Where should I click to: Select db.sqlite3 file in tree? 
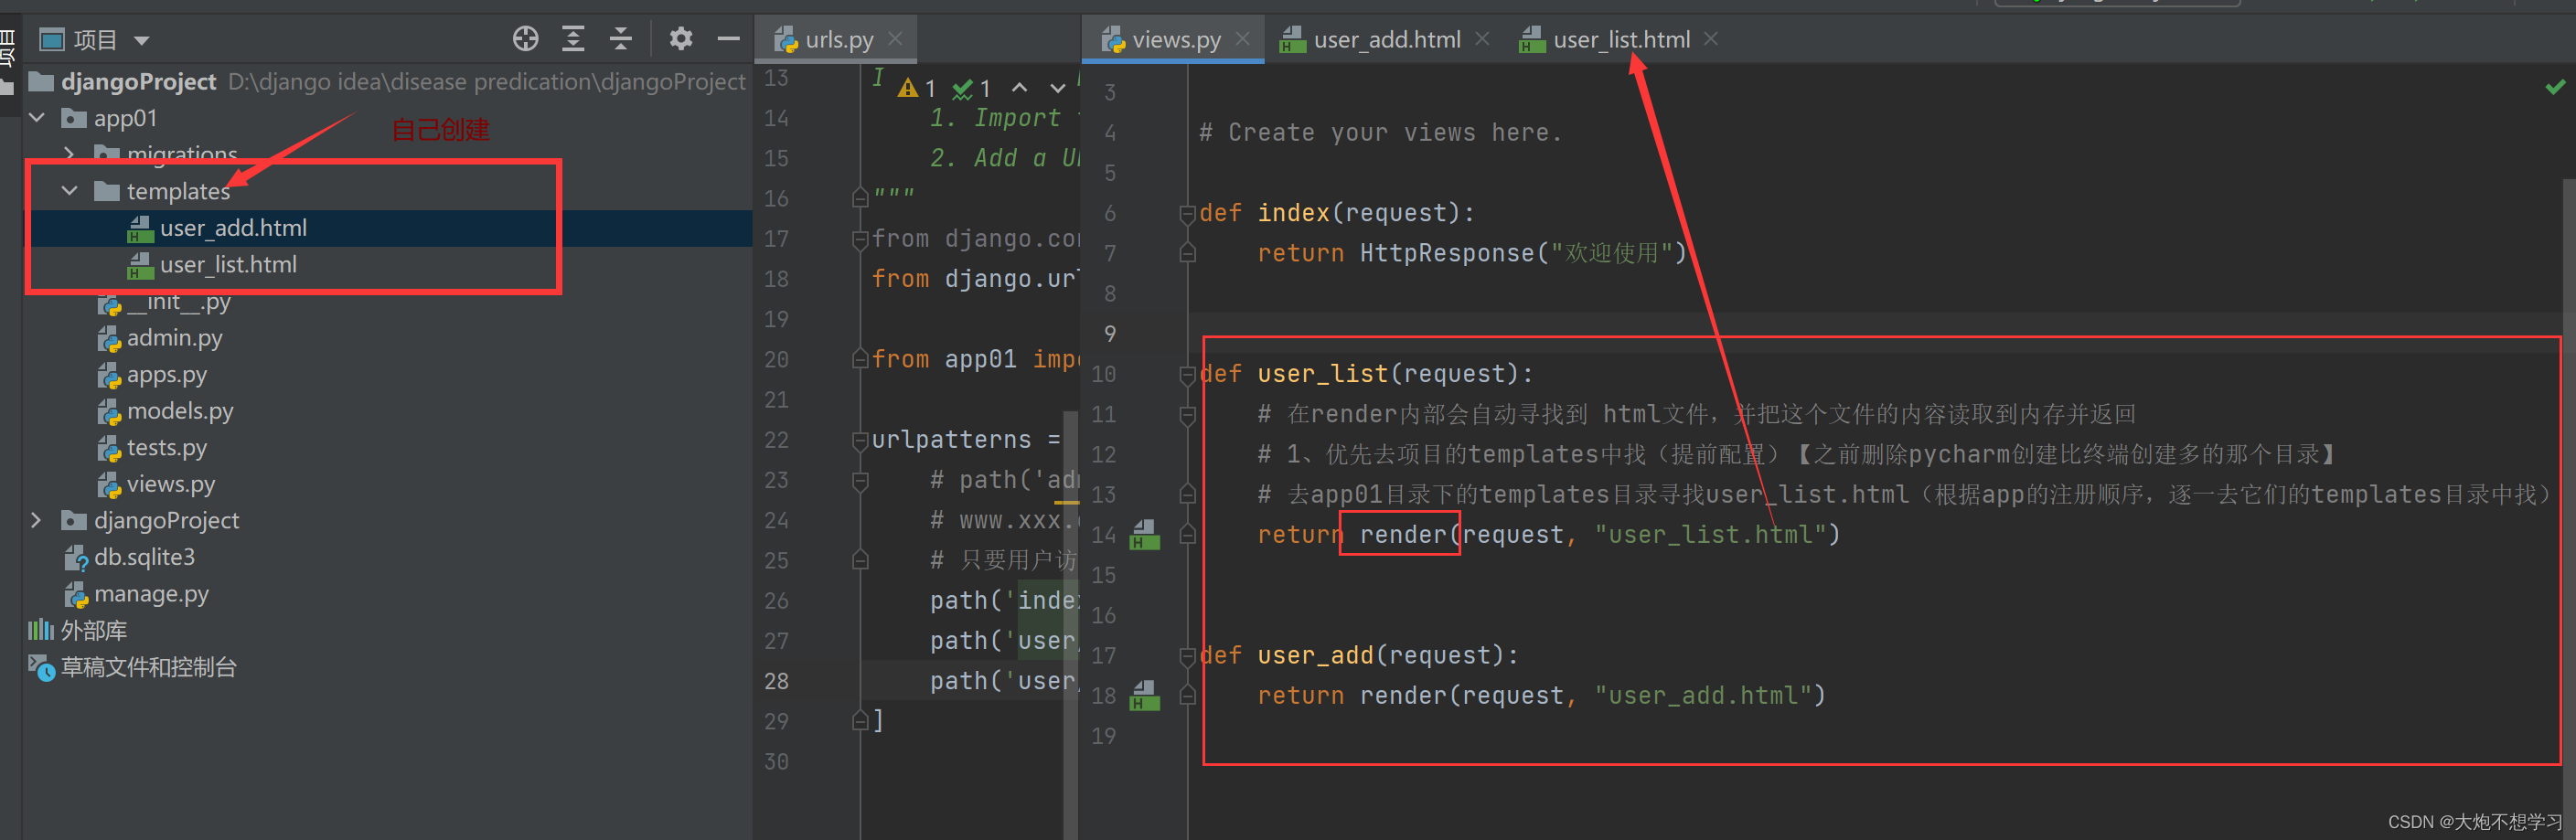click(144, 557)
